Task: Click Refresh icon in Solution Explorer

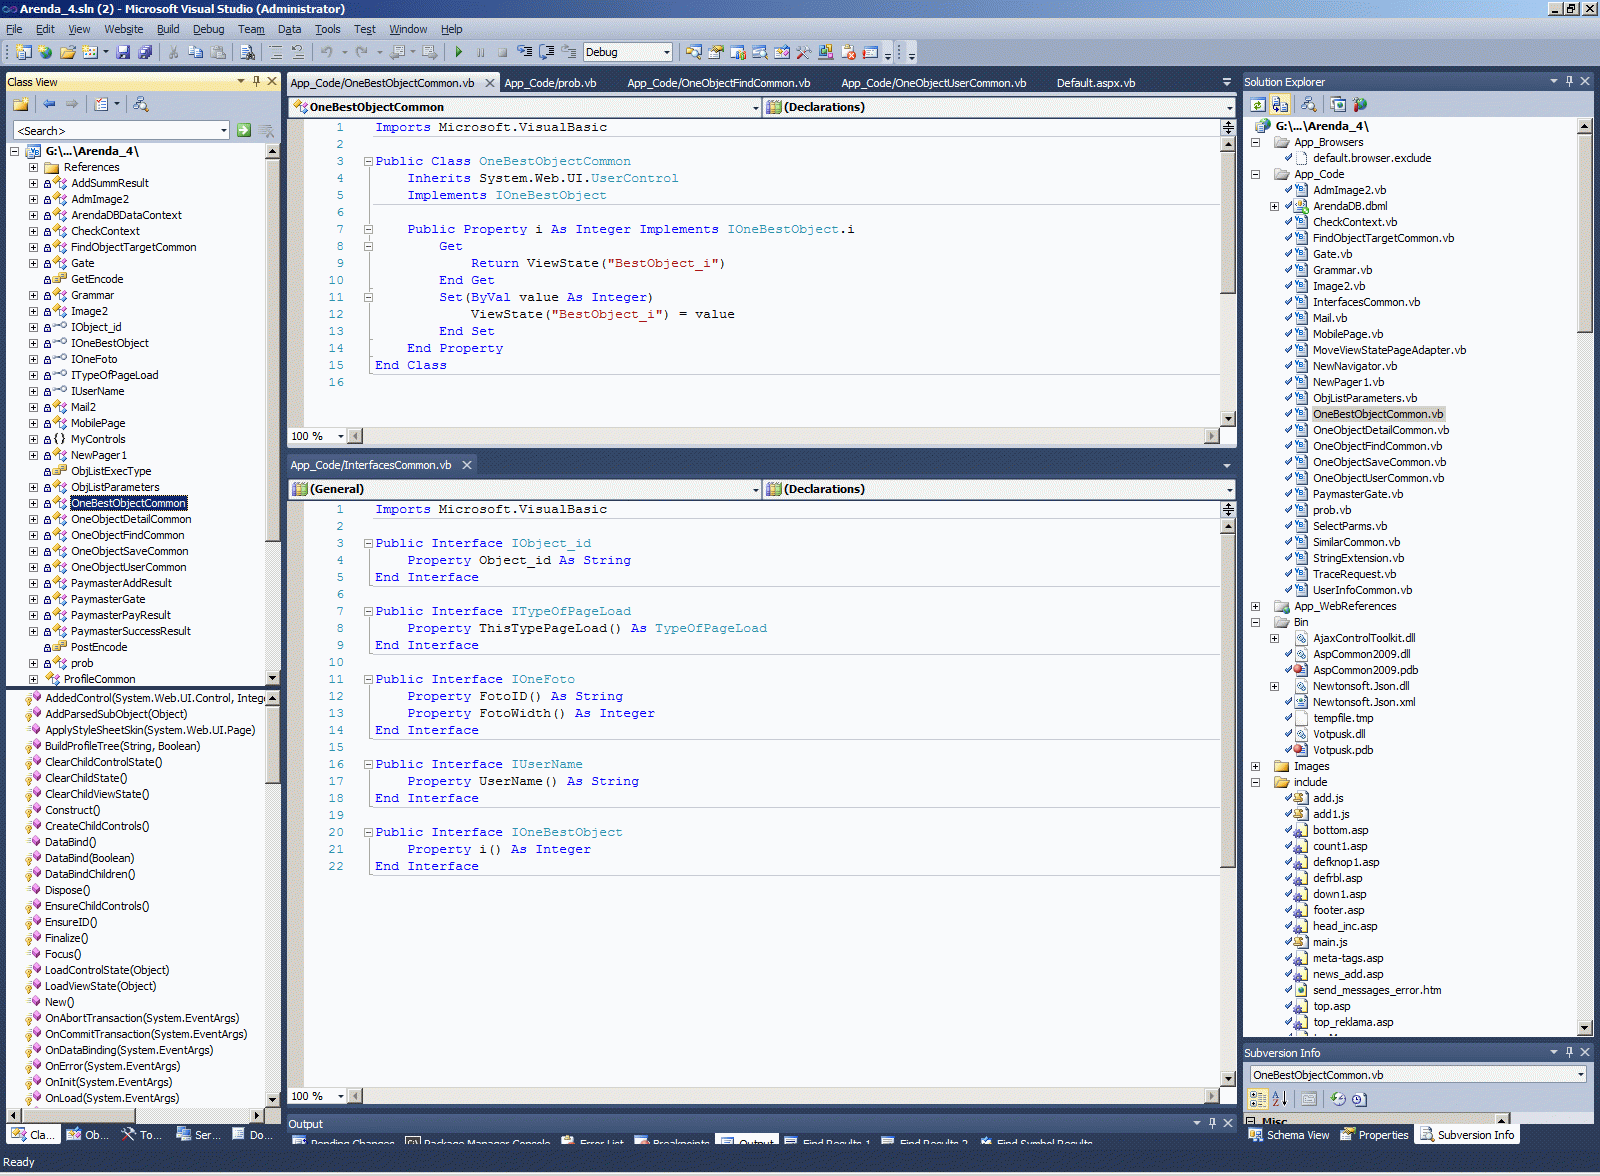Action: pos(1258,104)
